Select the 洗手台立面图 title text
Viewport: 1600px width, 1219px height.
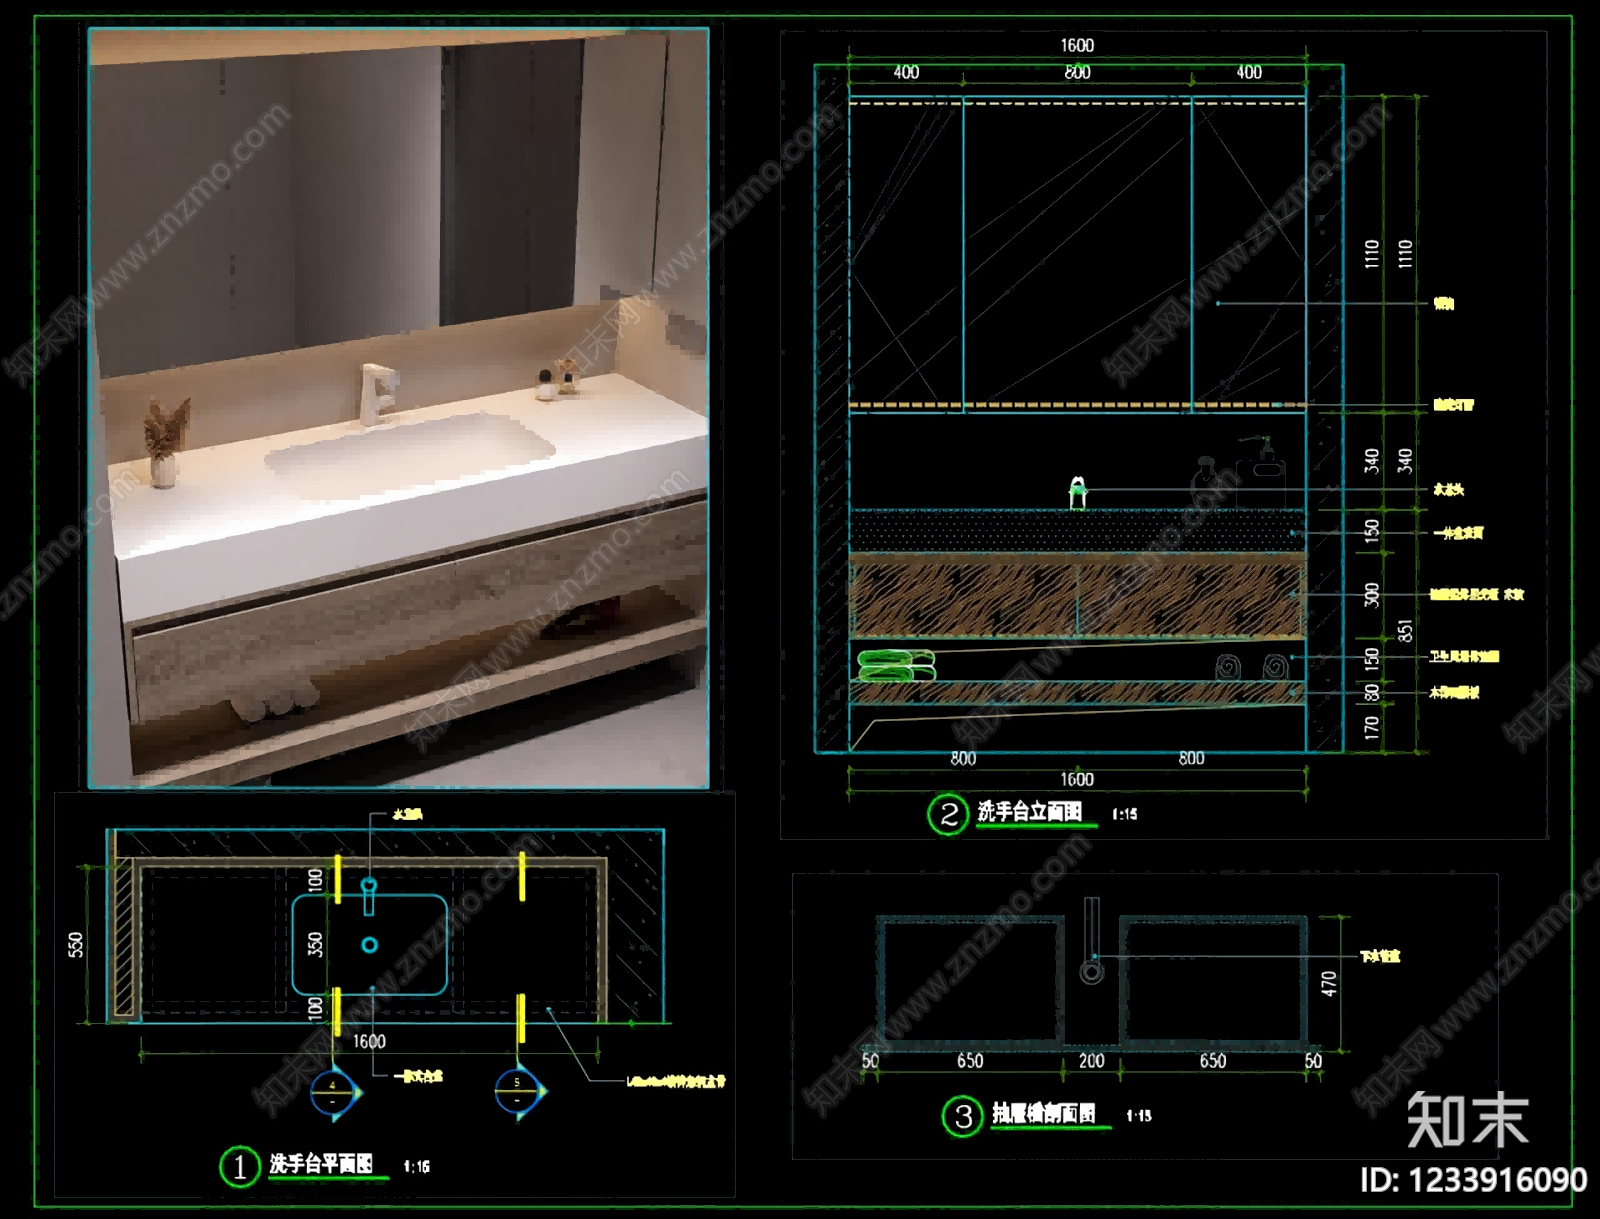(1029, 811)
